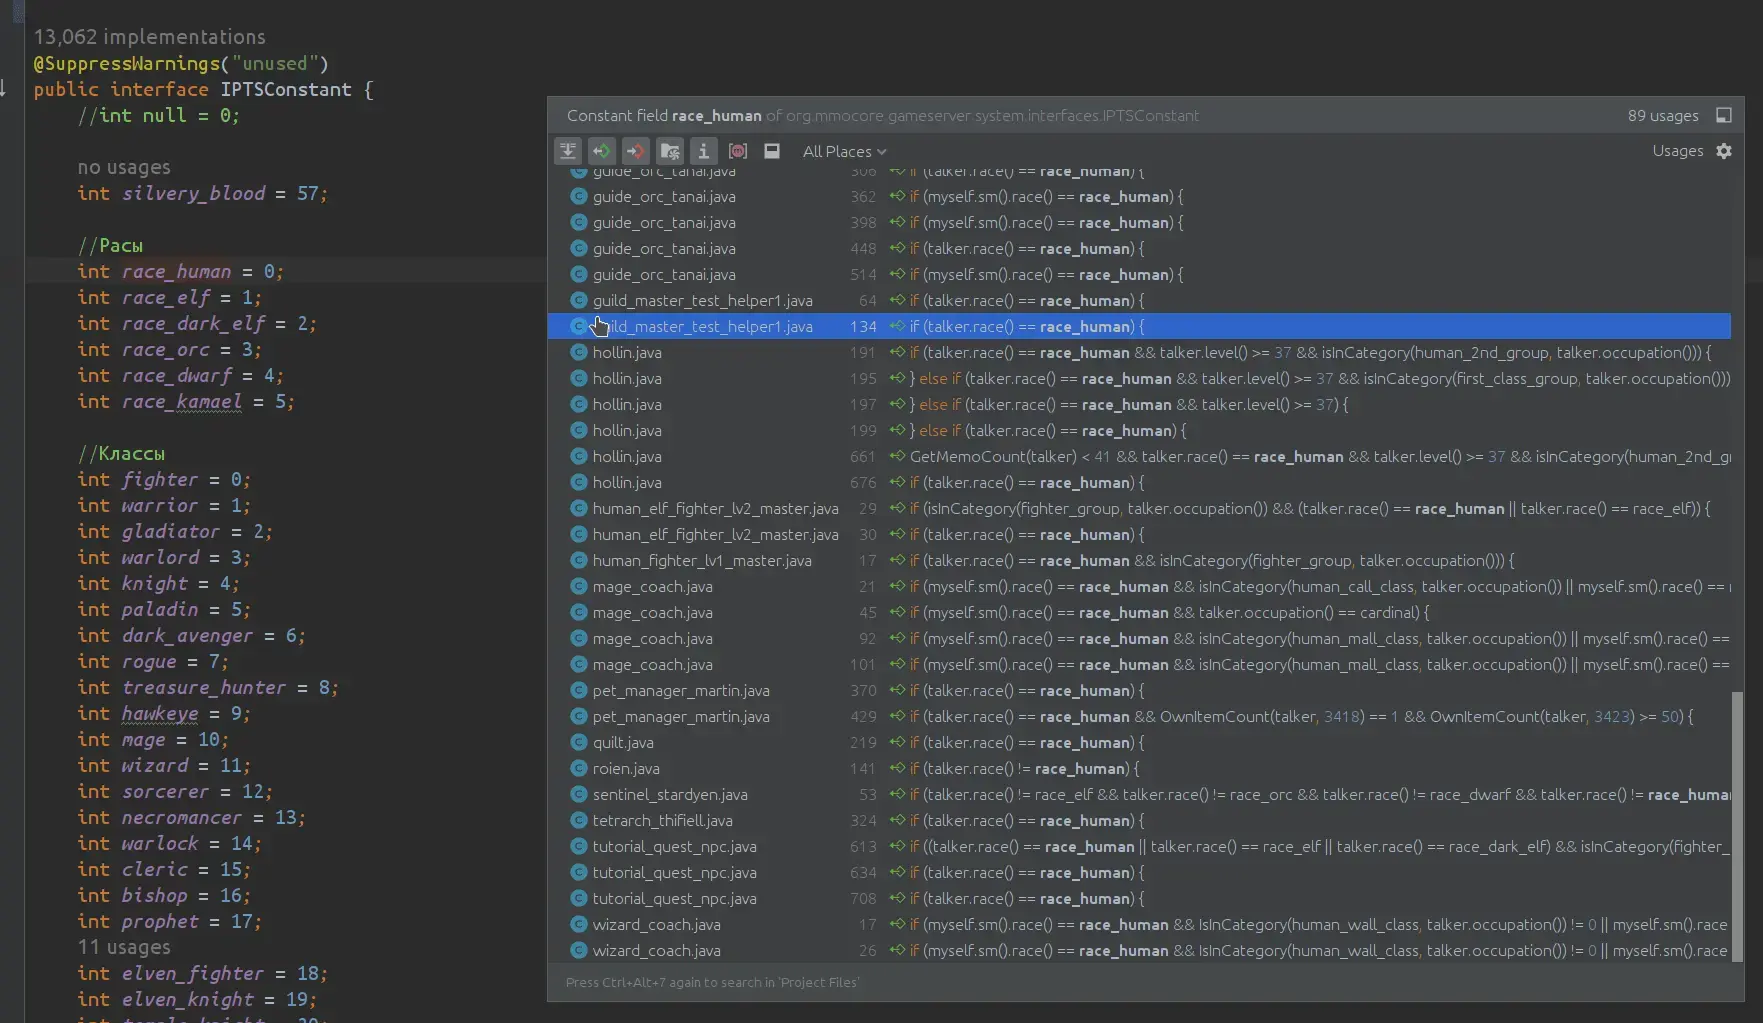Toggle merge usages from same line icon
This screenshot has height=1023, width=1763.
(x=568, y=151)
